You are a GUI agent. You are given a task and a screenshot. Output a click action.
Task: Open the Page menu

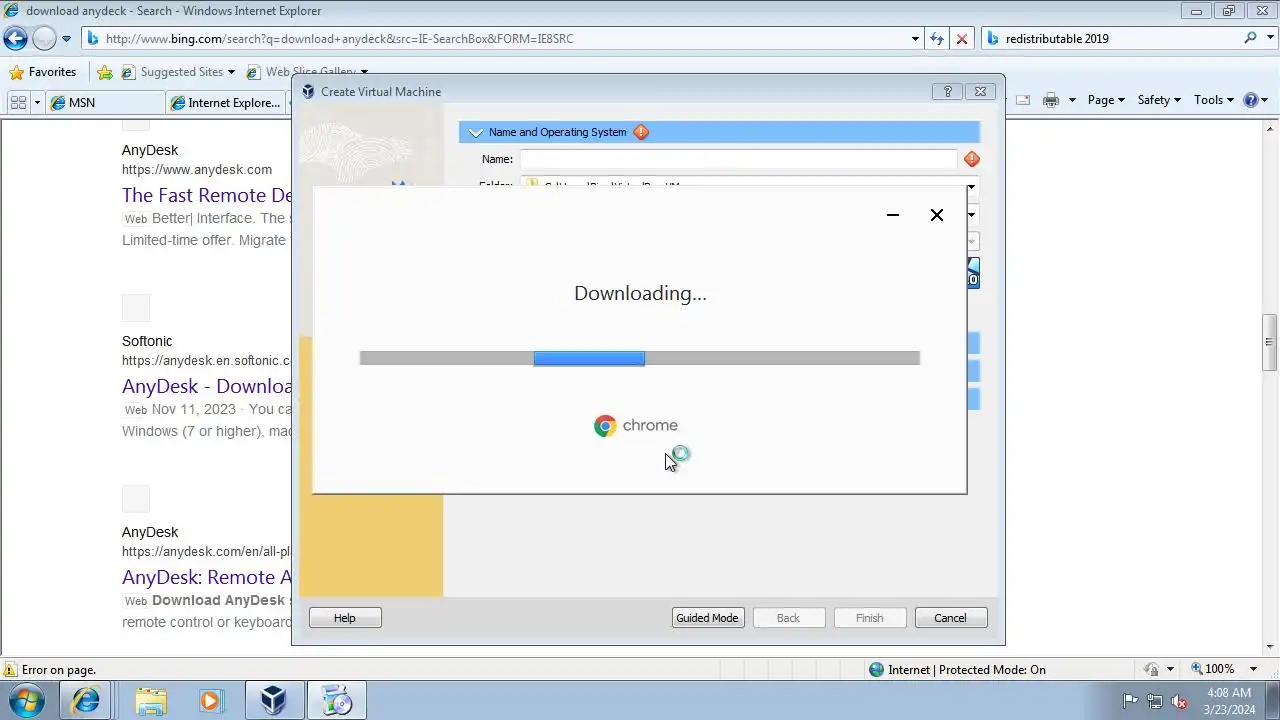(1106, 100)
